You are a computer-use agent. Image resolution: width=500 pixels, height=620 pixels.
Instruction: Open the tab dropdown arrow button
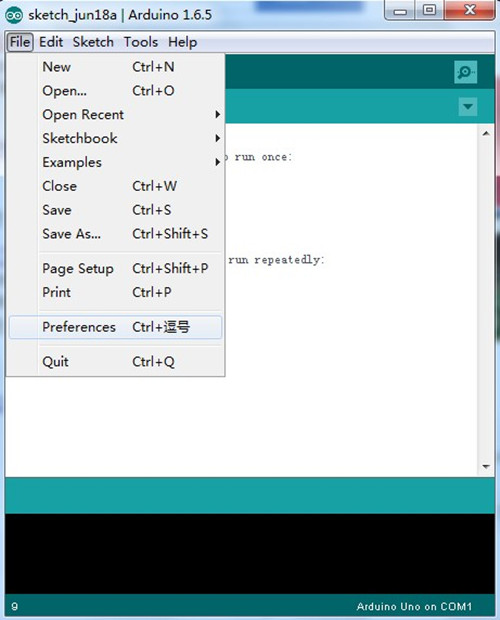pos(468,106)
